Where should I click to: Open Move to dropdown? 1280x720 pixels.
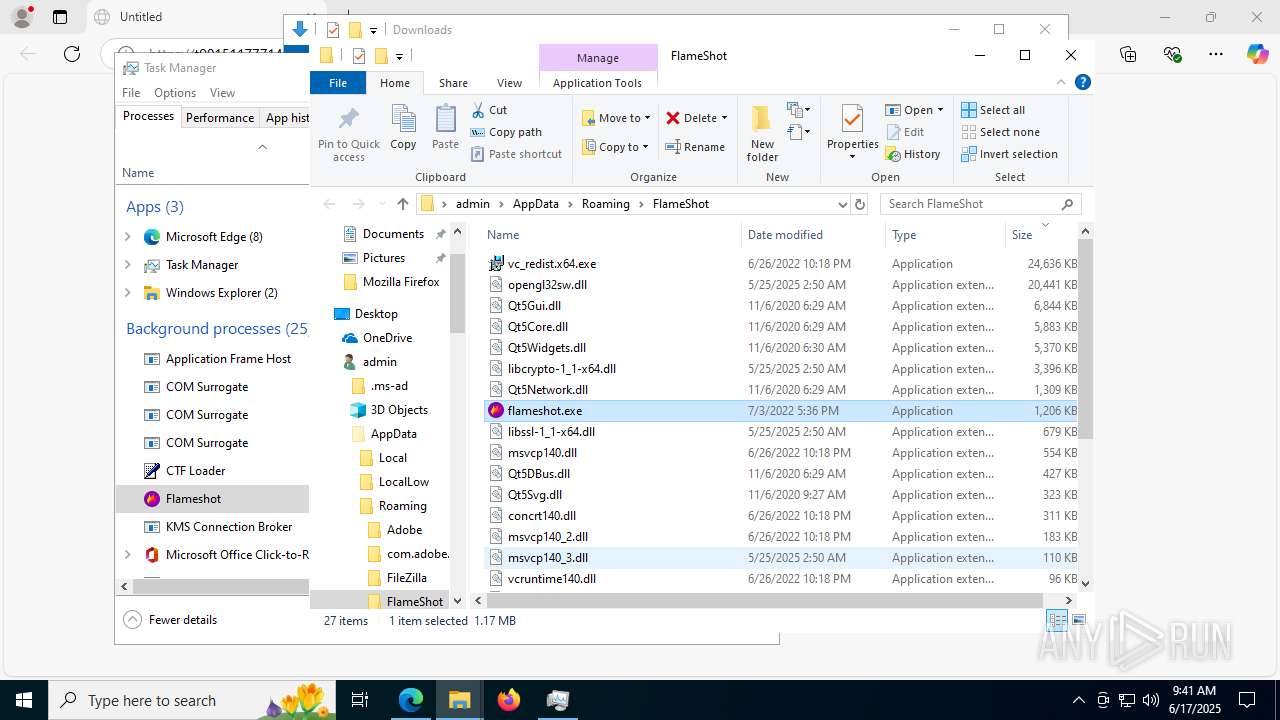616,118
